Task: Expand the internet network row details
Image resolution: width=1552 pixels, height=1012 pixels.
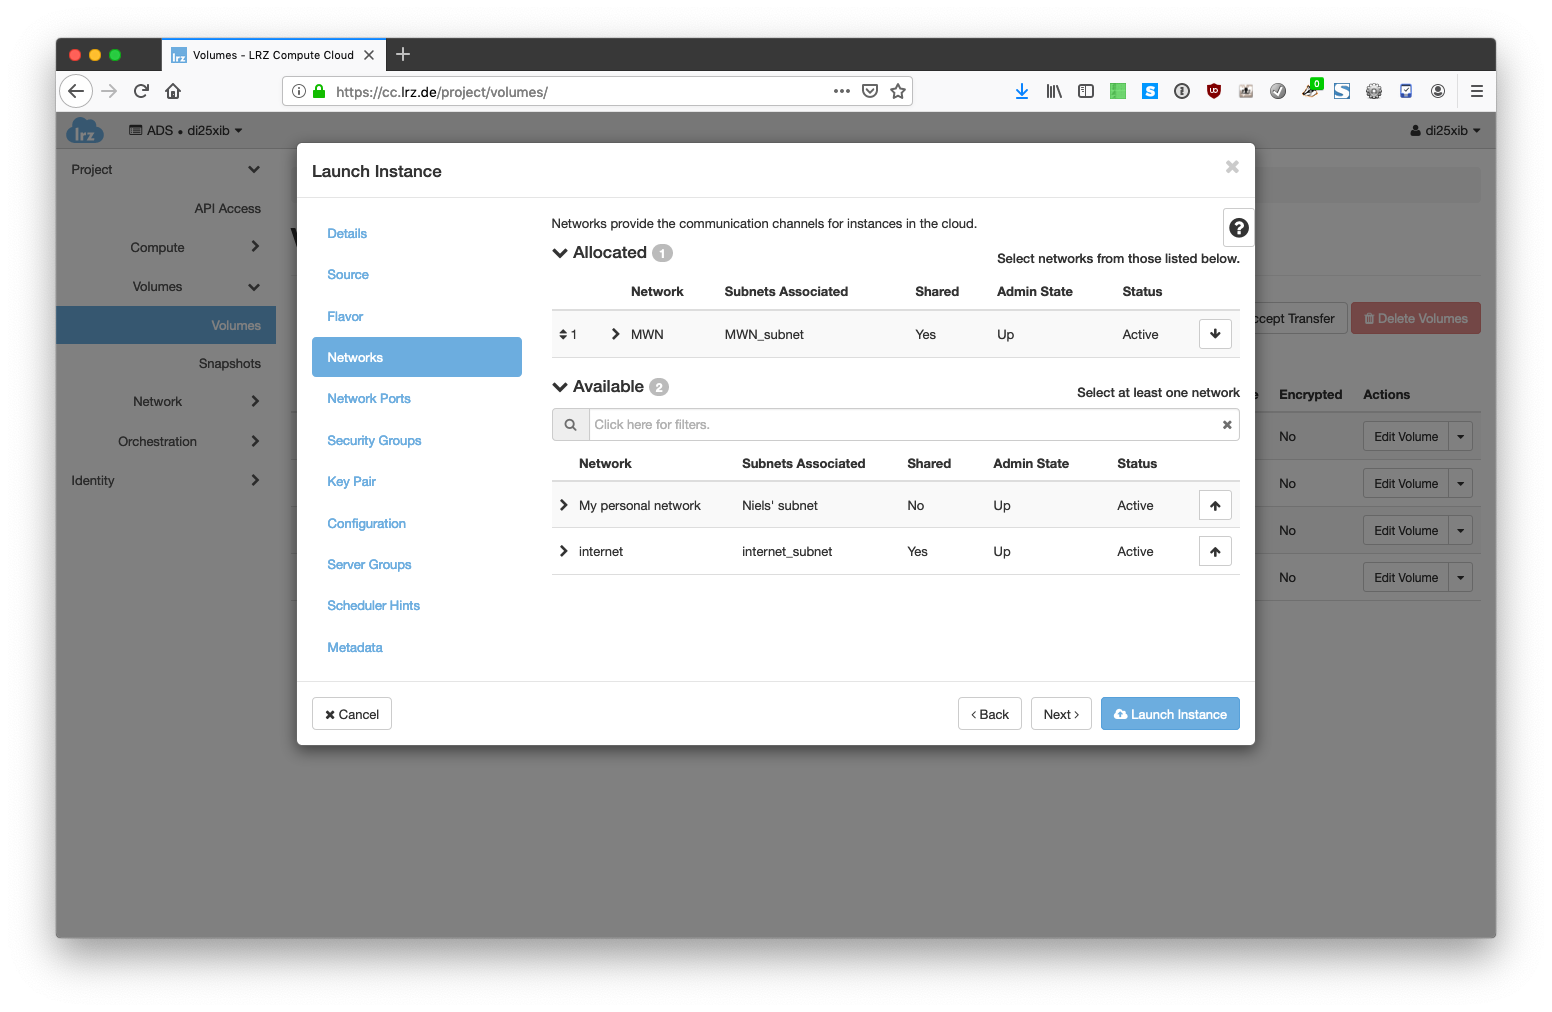Action: coord(564,552)
